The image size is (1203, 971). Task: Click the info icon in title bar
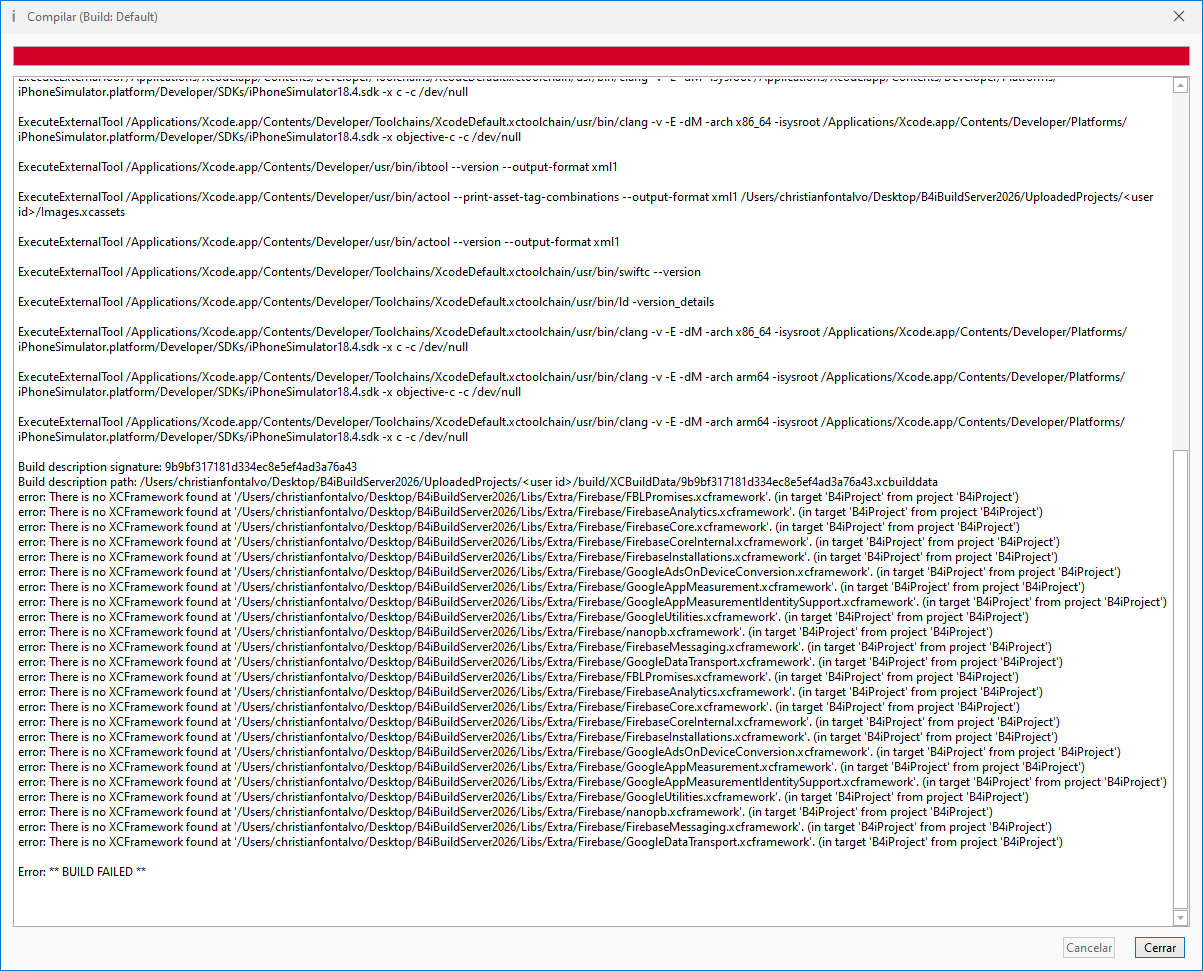(x=13, y=17)
